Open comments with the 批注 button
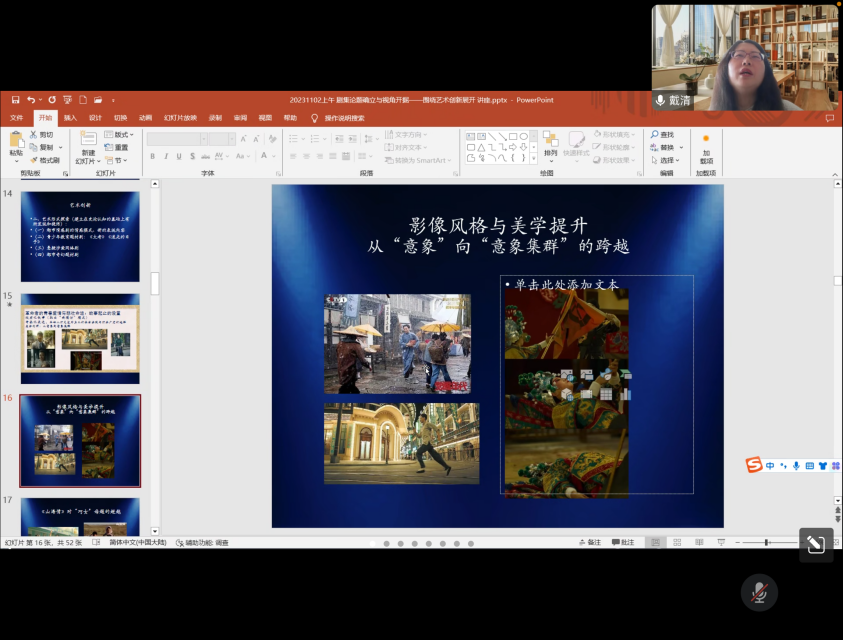This screenshot has width=843, height=640. pyautogui.click(x=624, y=541)
